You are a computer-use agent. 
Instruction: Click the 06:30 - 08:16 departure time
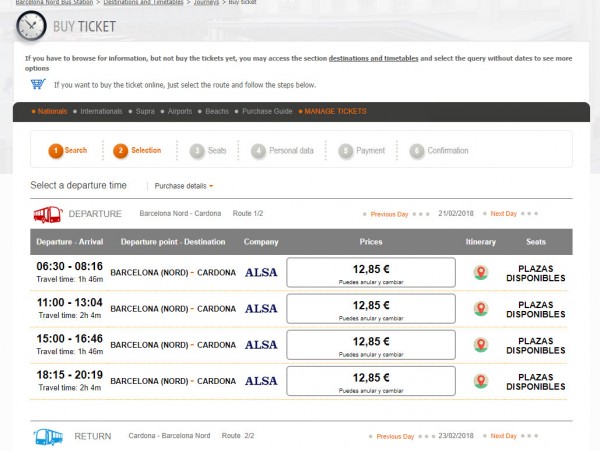point(70,266)
